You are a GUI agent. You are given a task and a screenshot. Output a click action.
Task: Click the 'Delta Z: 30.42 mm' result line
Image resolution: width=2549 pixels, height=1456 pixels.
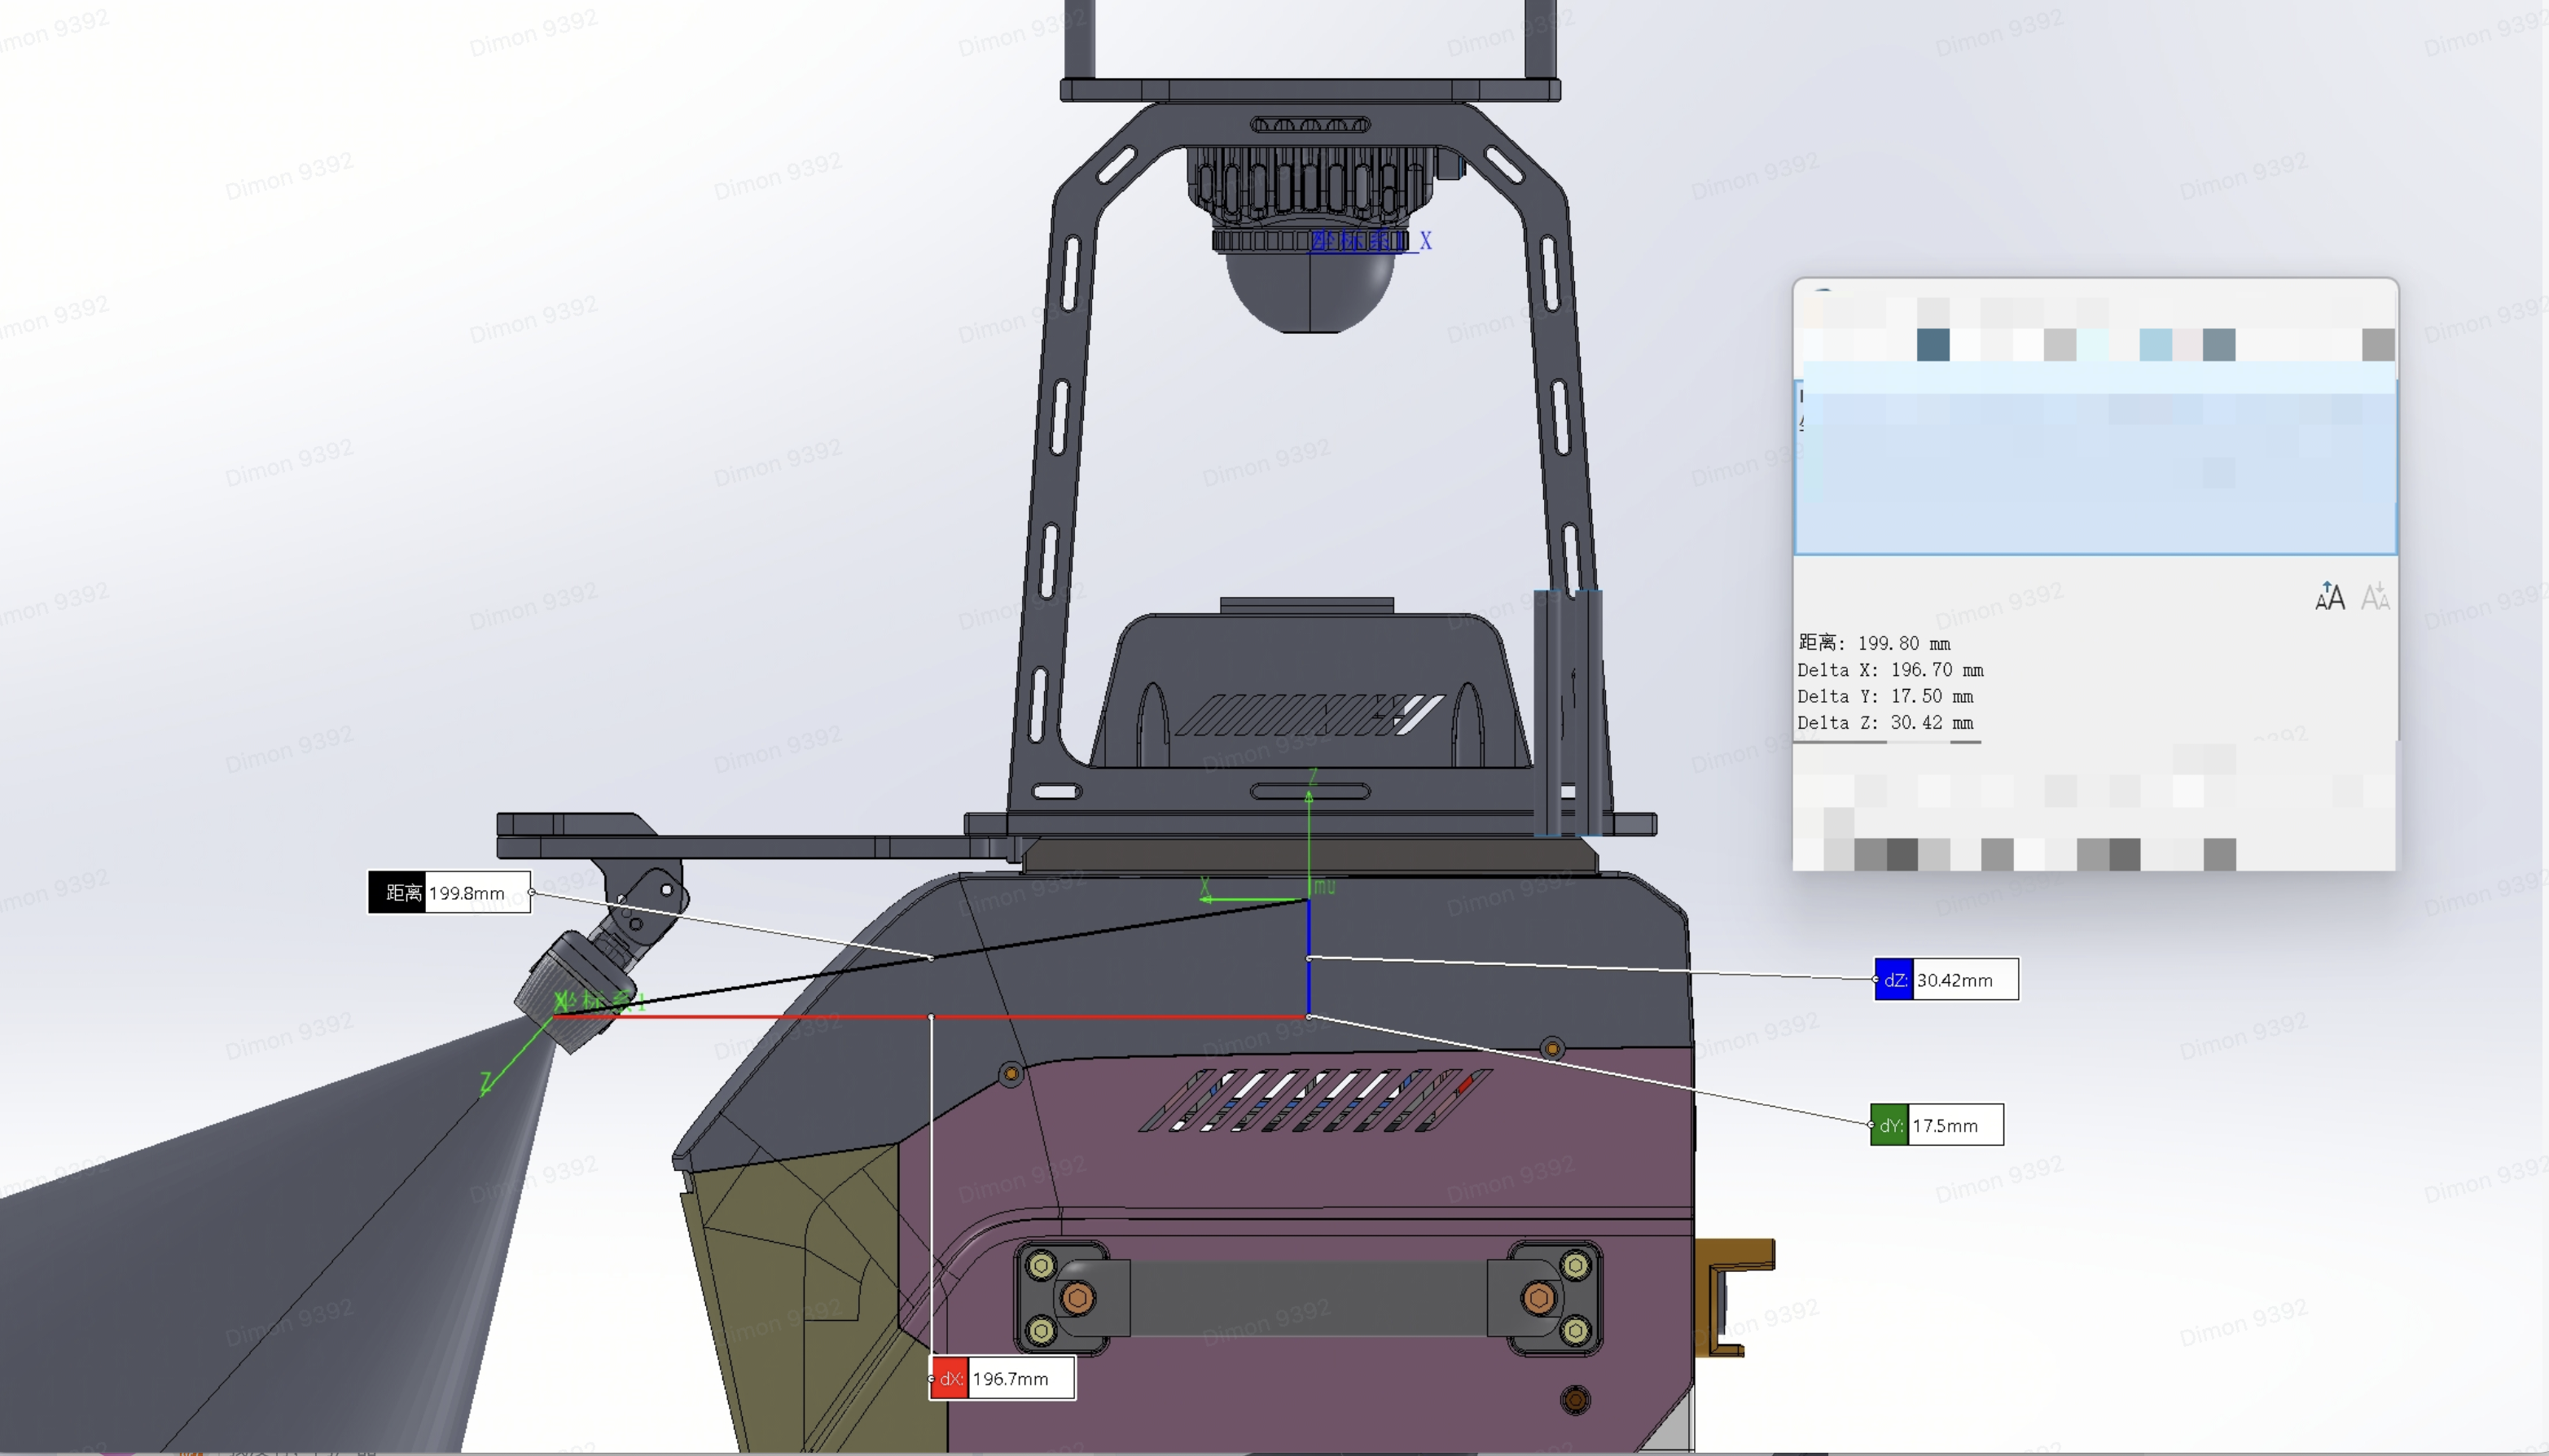coord(1885,722)
